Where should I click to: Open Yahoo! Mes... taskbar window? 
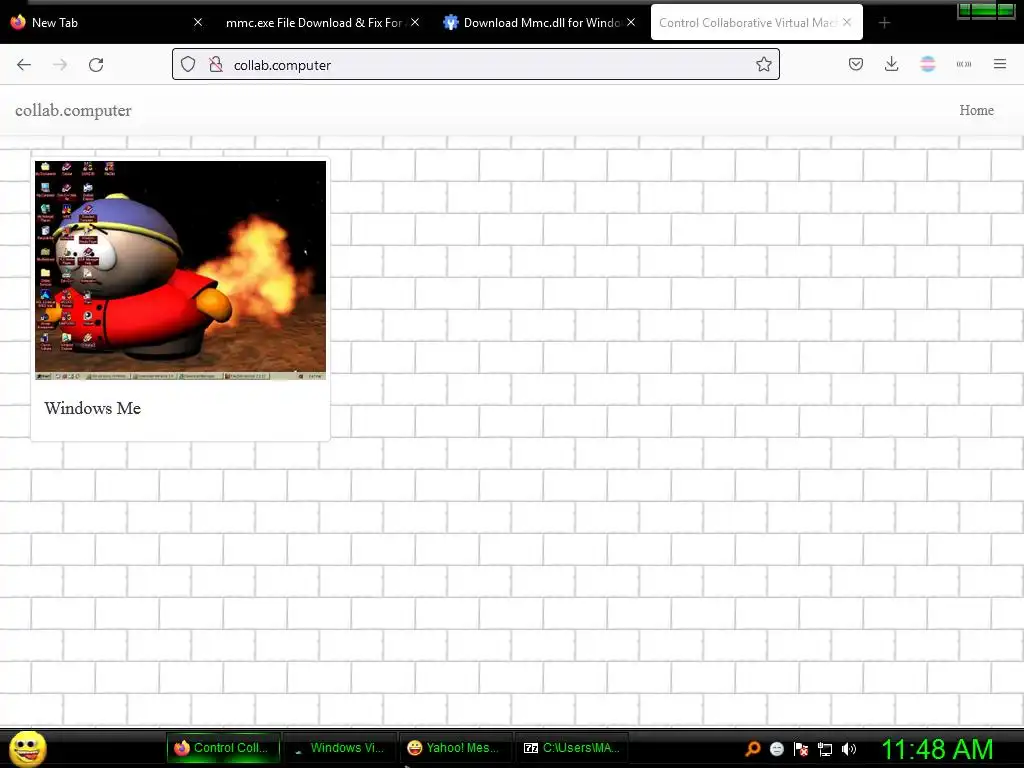pyautogui.click(x=455, y=748)
